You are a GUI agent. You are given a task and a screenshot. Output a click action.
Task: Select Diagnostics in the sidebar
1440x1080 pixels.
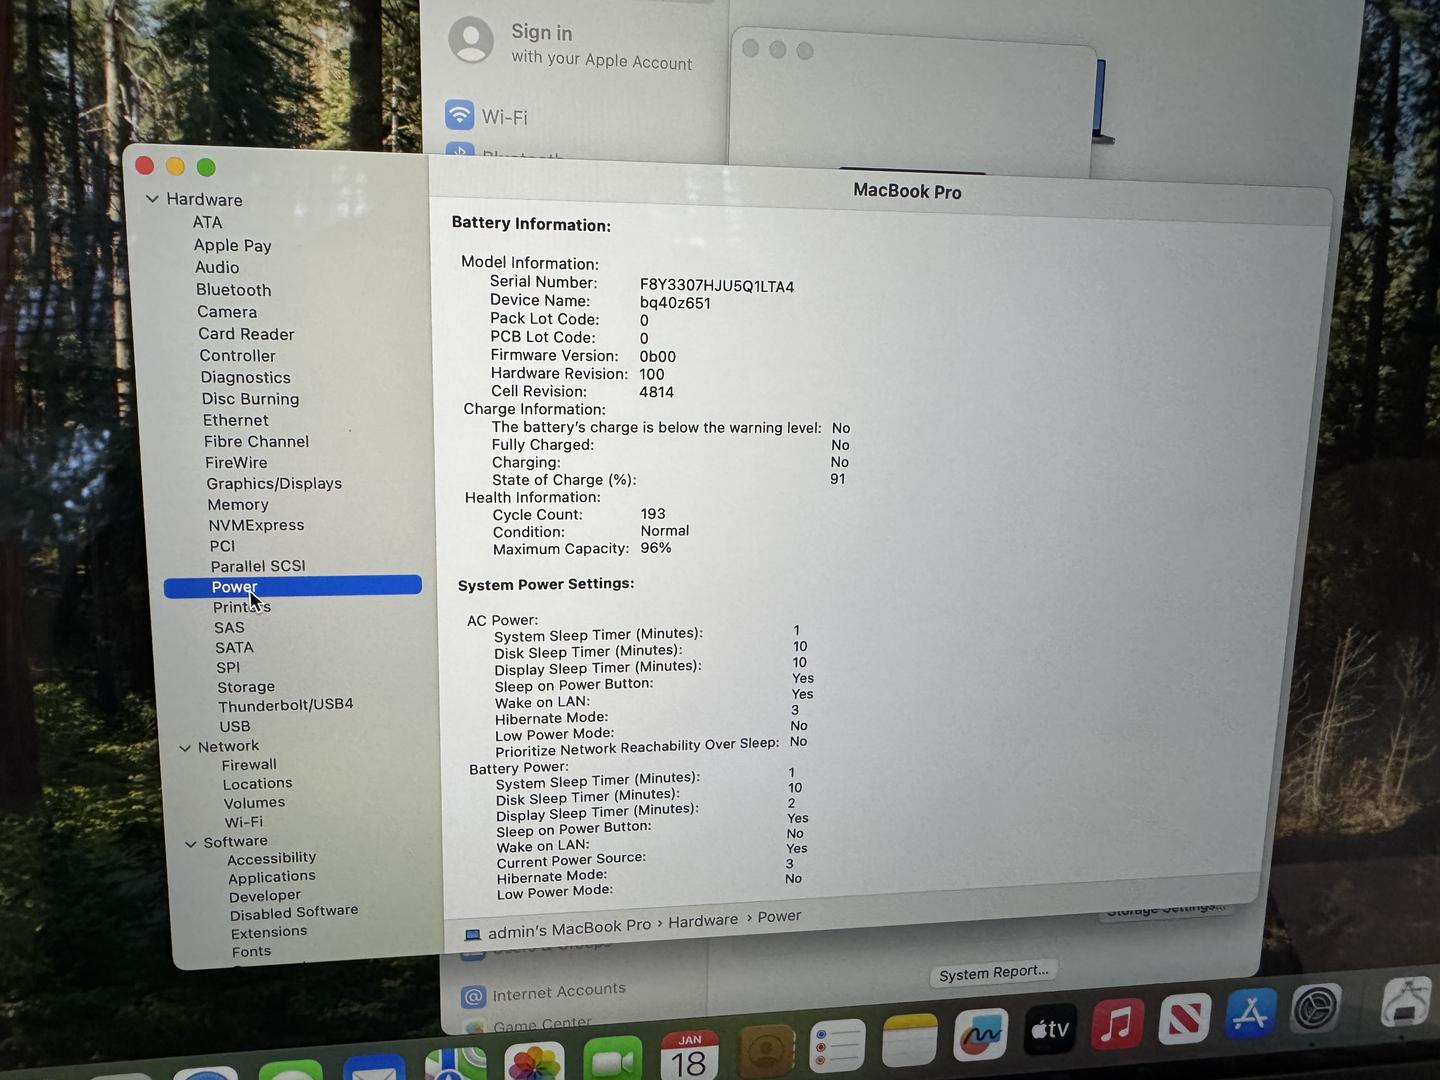coord(246,378)
